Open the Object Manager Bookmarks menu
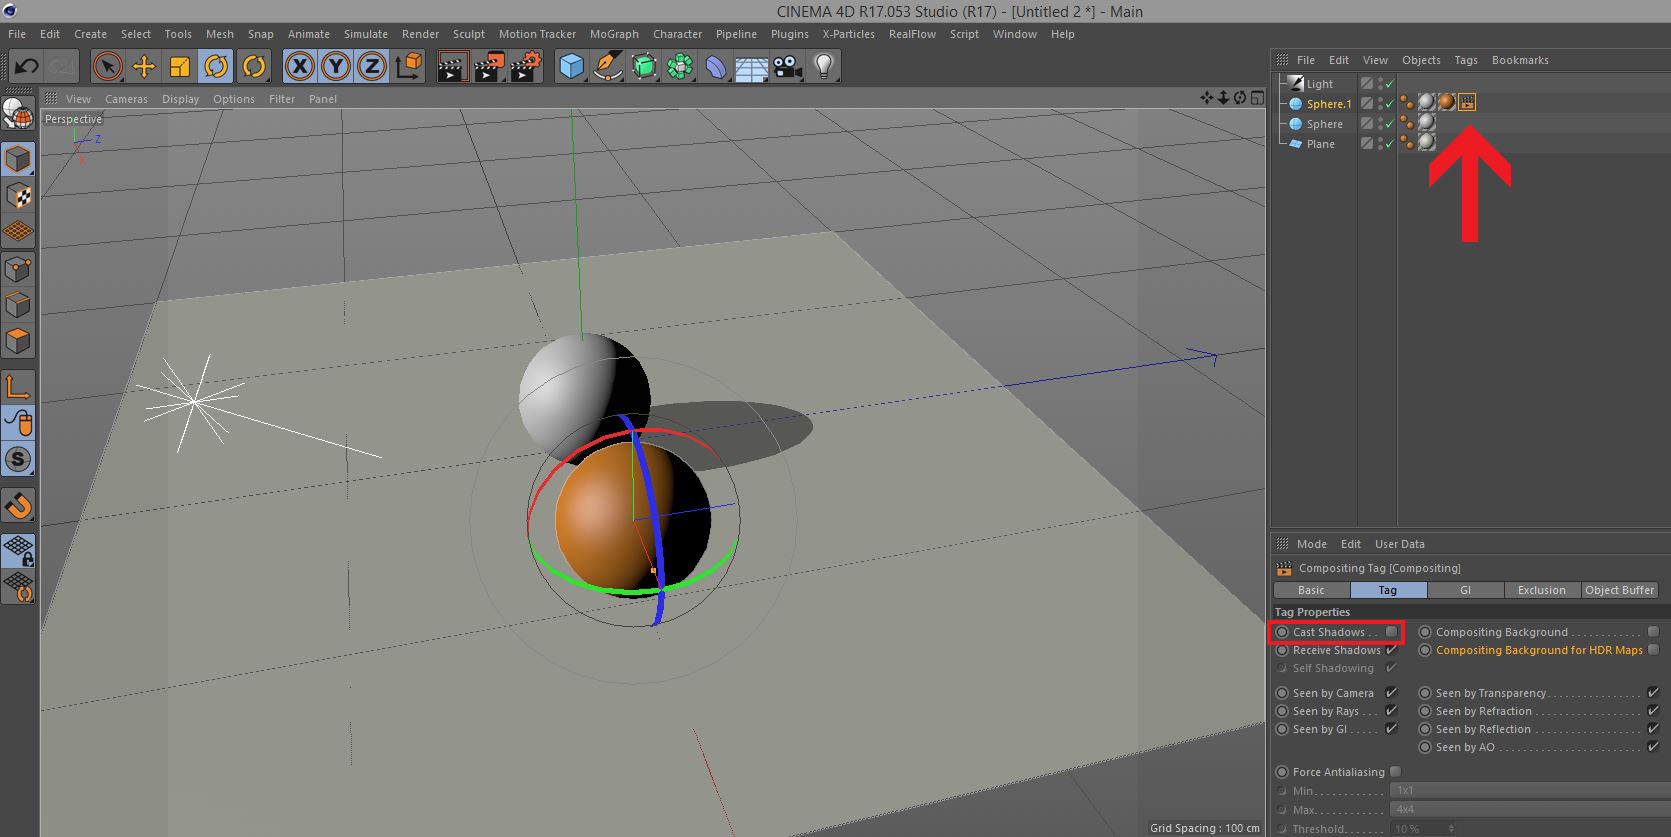Screen dimensions: 1671x837 click(x=1520, y=60)
